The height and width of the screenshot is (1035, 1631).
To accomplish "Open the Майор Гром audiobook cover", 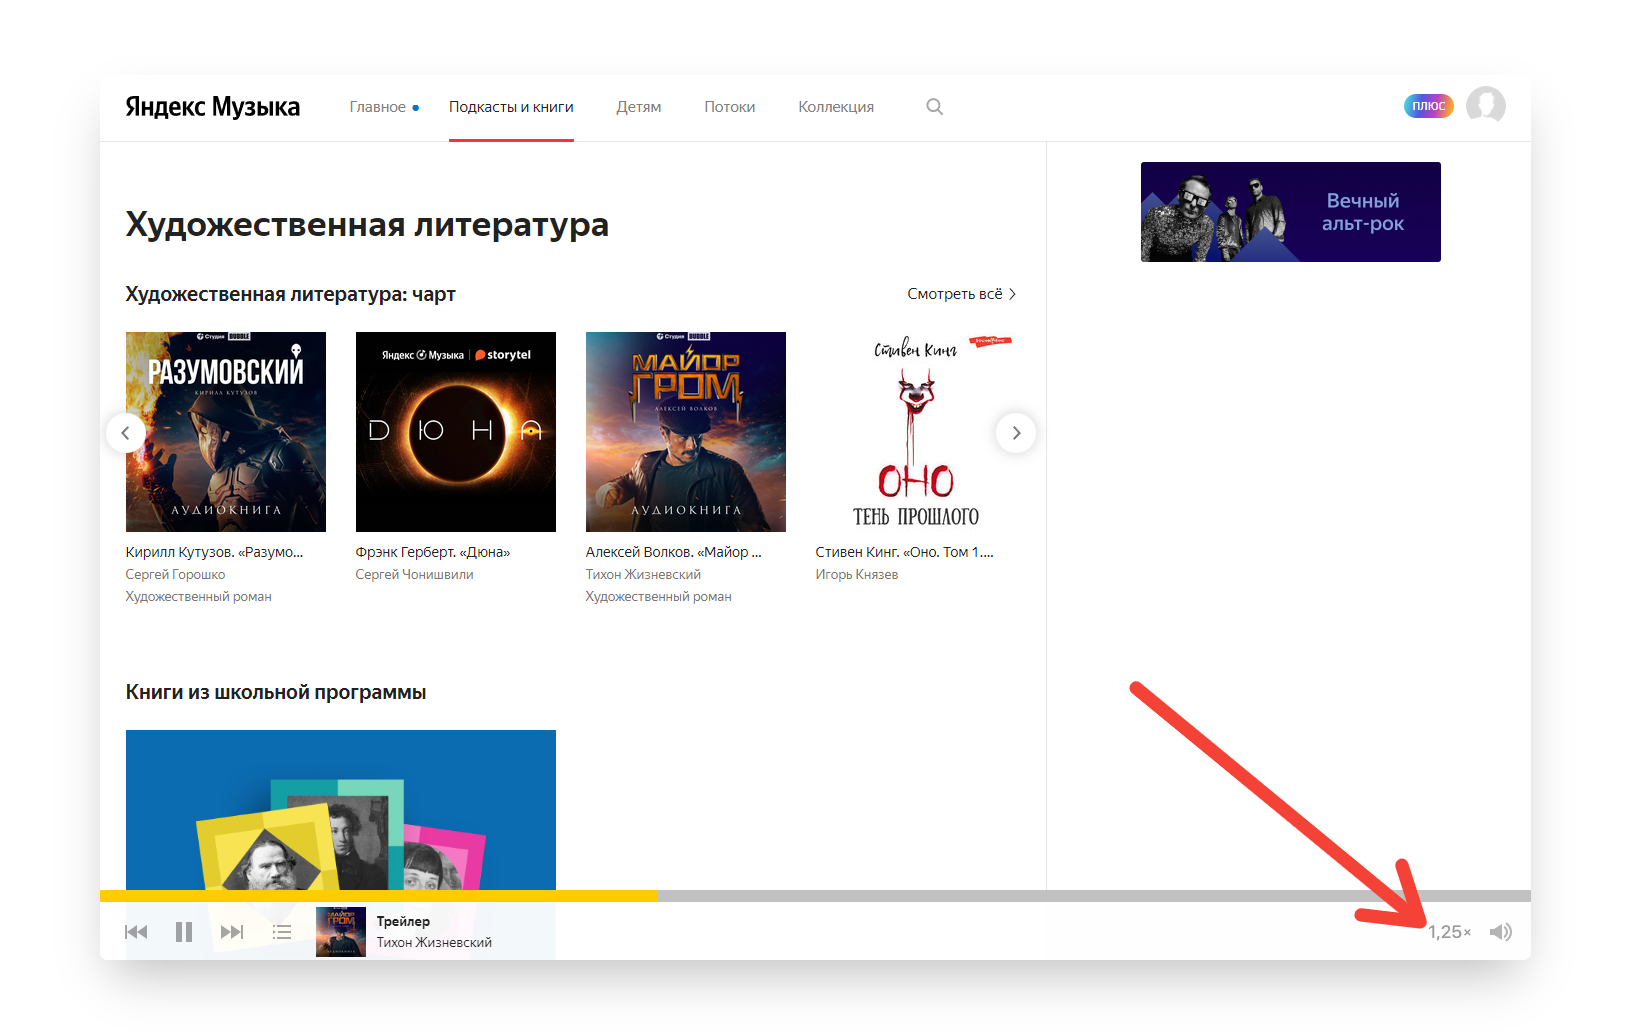I will pos(686,432).
